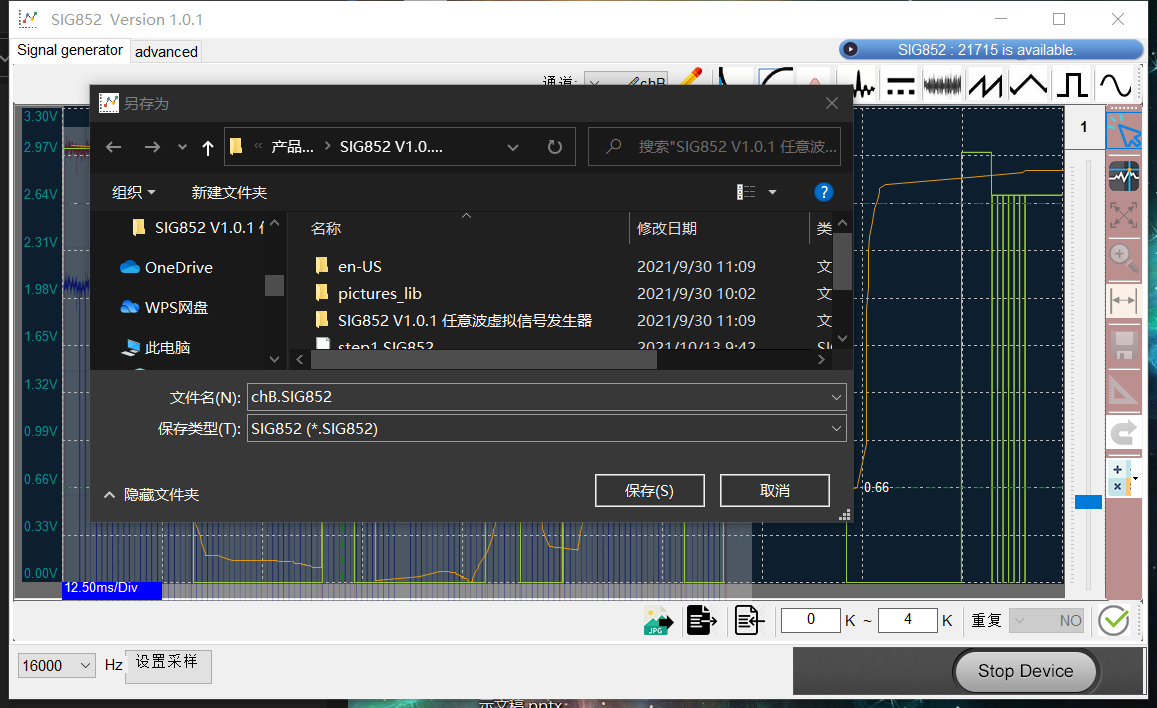Click the green checkmark apply icon
The image size is (1157, 708).
click(x=1113, y=620)
